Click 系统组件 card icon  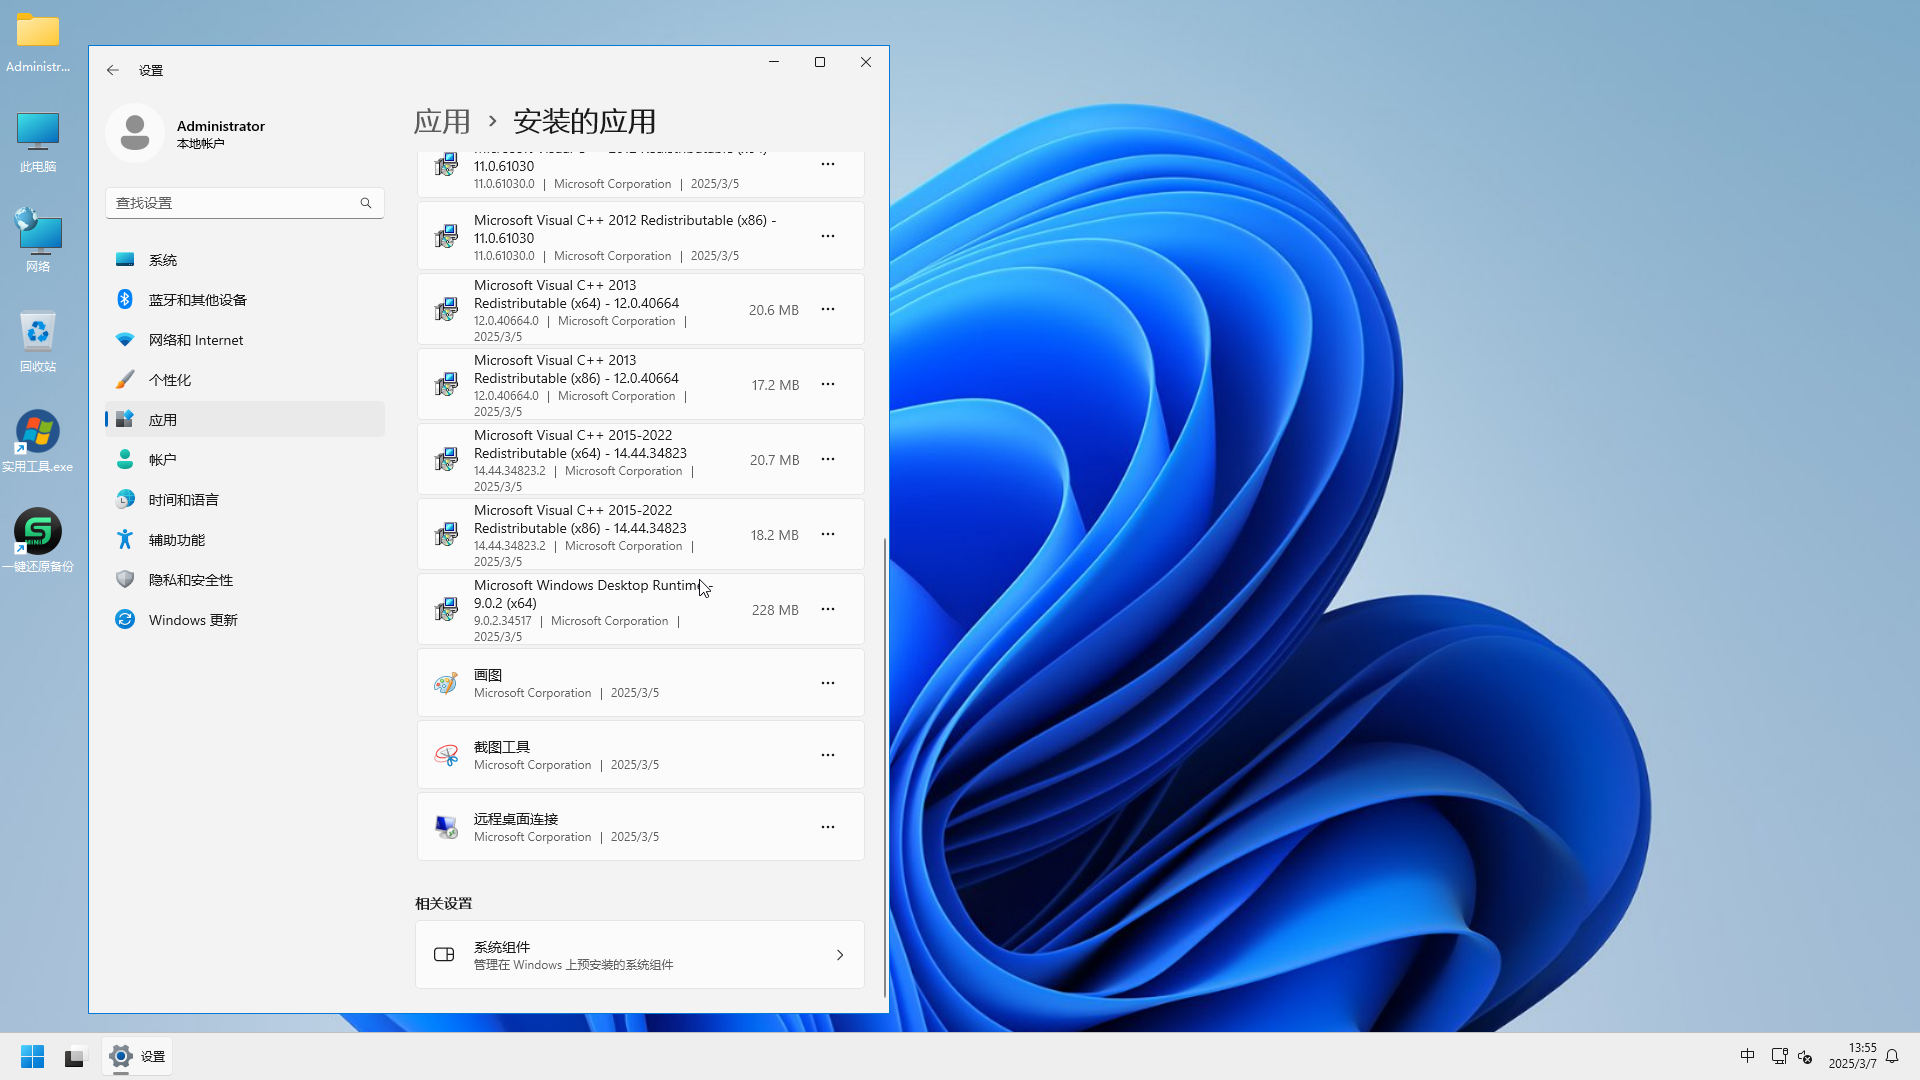click(444, 955)
